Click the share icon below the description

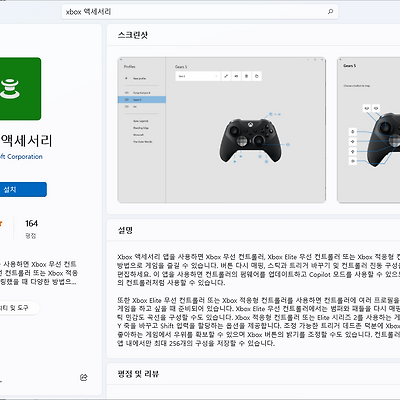tap(84, 377)
